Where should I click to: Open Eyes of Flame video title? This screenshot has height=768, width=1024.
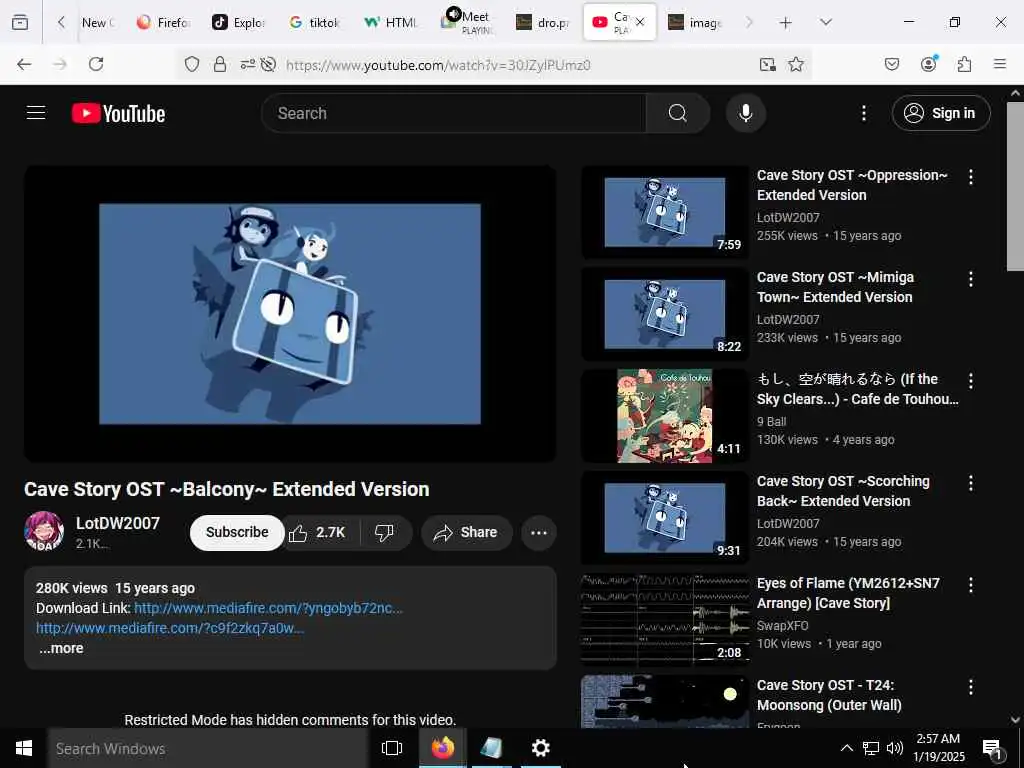pyautogui.click(x=848, y=593)
